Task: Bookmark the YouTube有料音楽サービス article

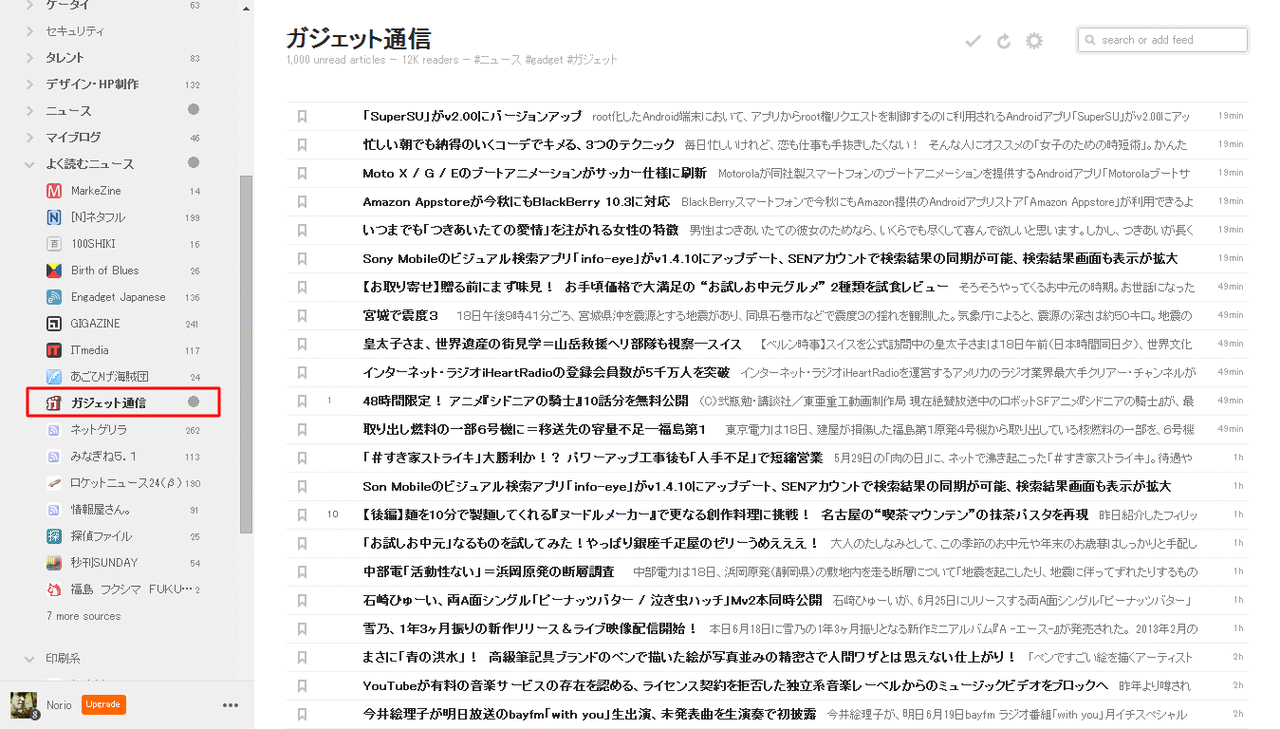Action: (302, 686)
